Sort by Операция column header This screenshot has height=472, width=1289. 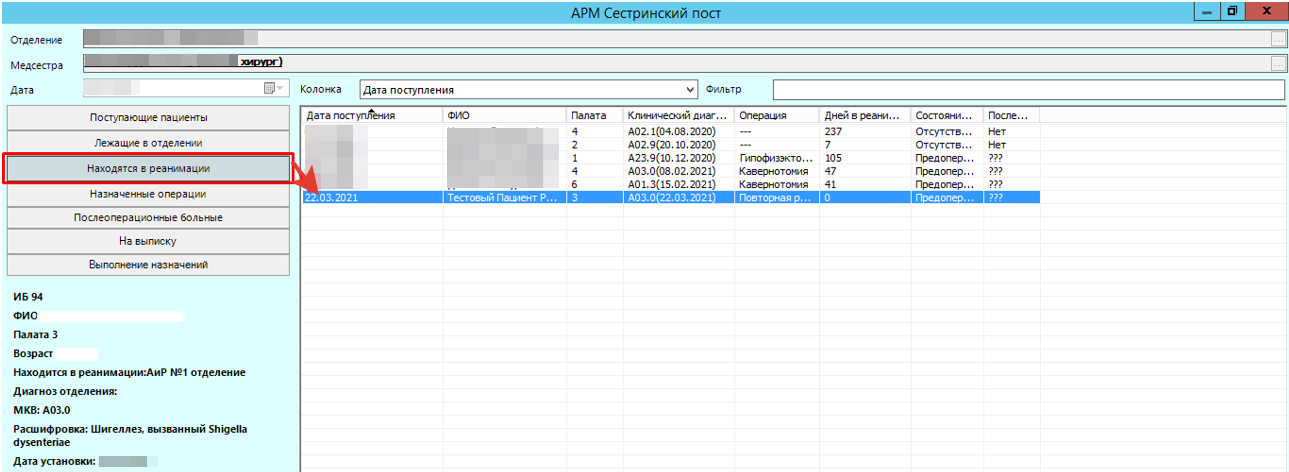click(777, 116)
